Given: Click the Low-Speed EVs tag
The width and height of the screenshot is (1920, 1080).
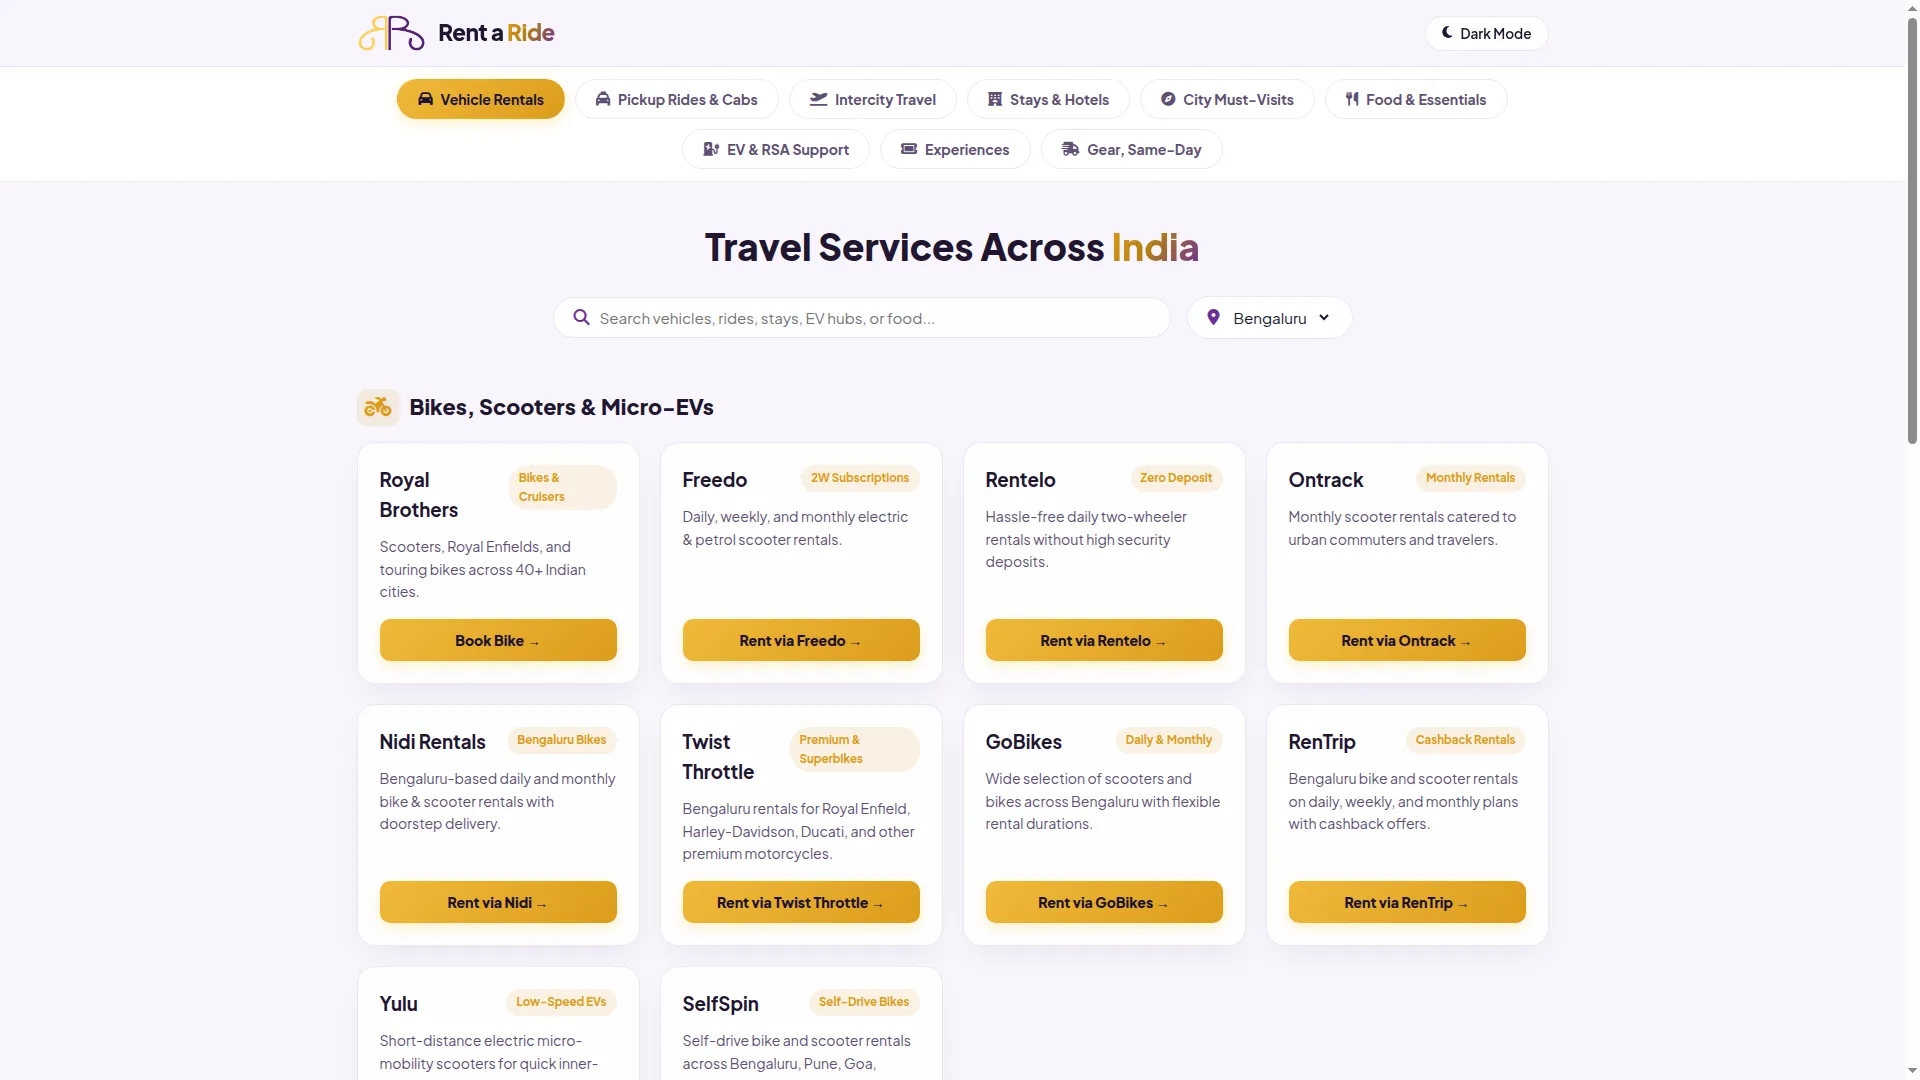Looking at the screenshot, I should (x=561, y=1002).
